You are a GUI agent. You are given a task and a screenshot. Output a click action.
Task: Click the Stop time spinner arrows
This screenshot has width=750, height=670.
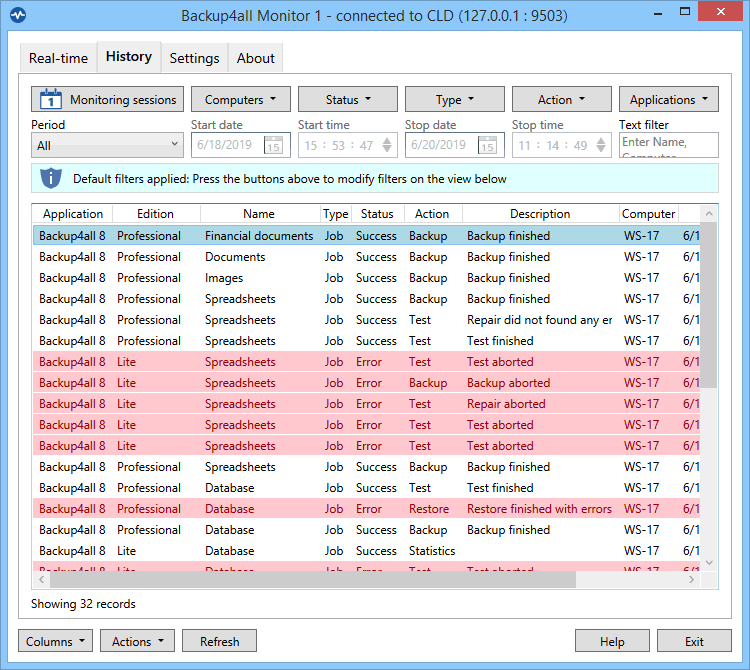point(601,145)
